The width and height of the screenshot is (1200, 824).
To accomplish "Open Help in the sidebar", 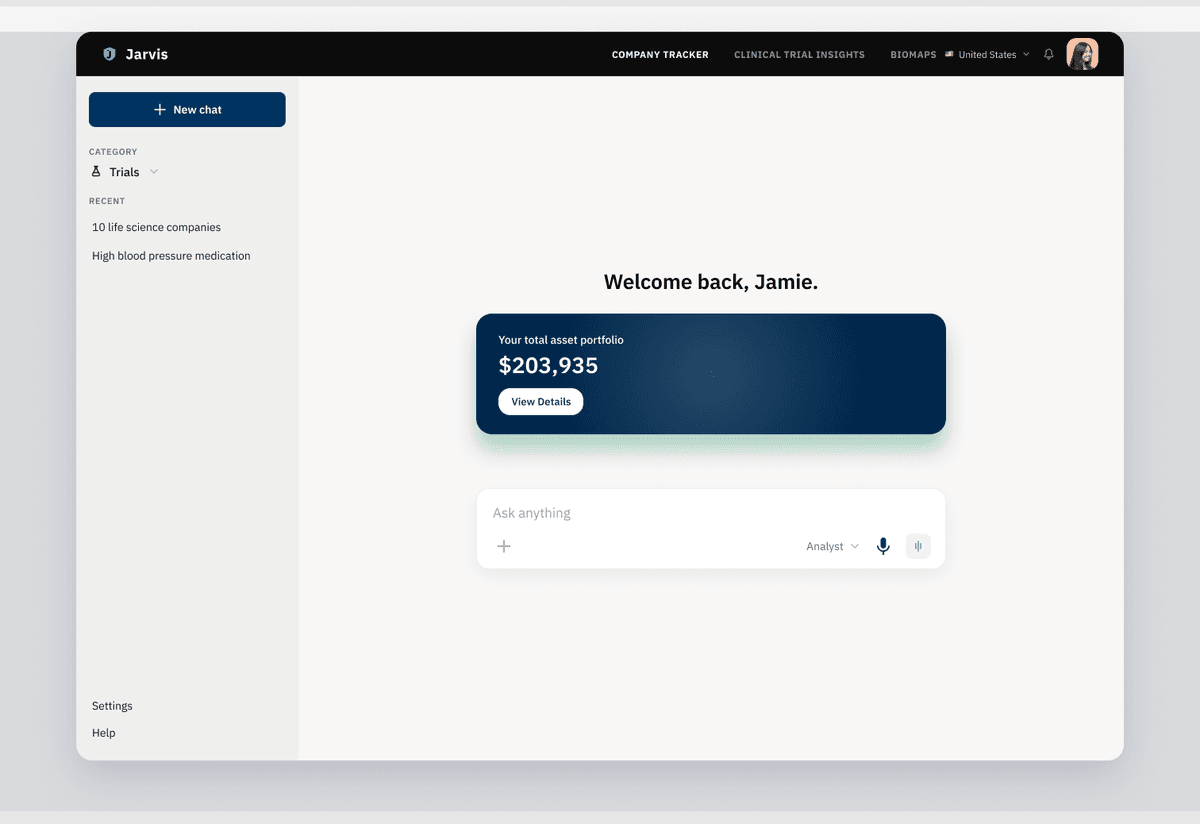I will [103, 733].
